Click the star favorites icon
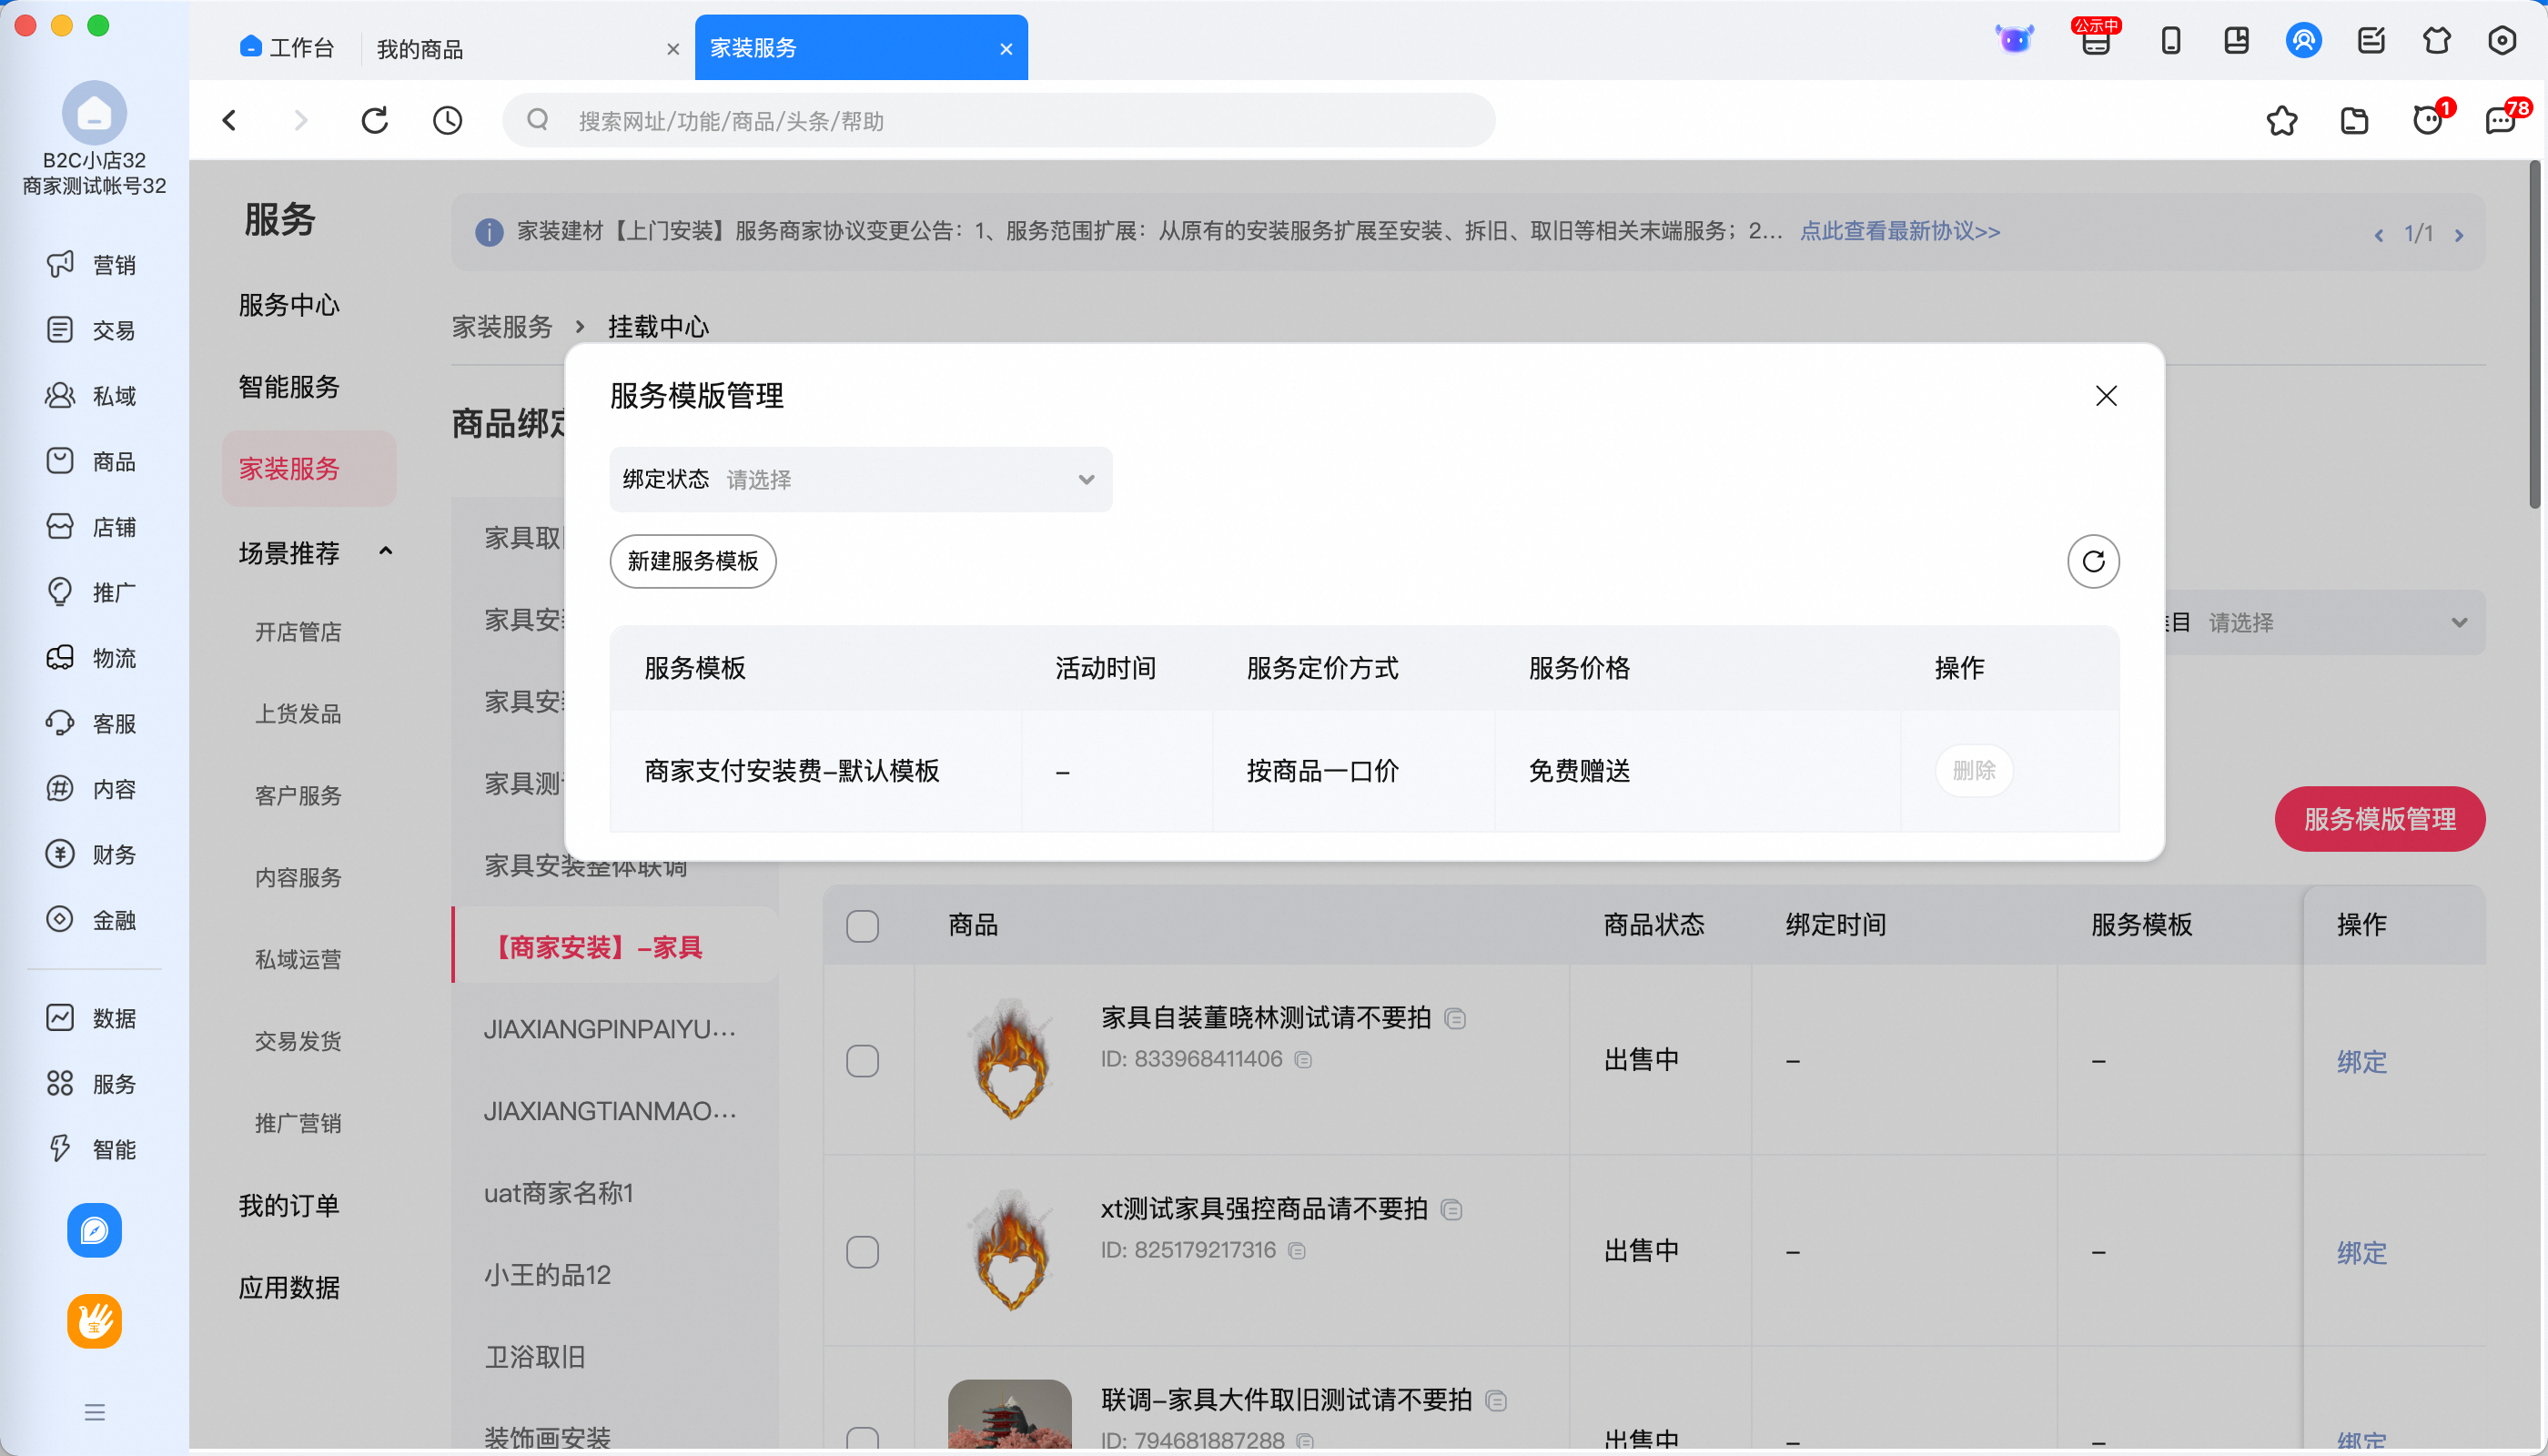This screenshot has height=1456, width=2548. pos(2282,121)
